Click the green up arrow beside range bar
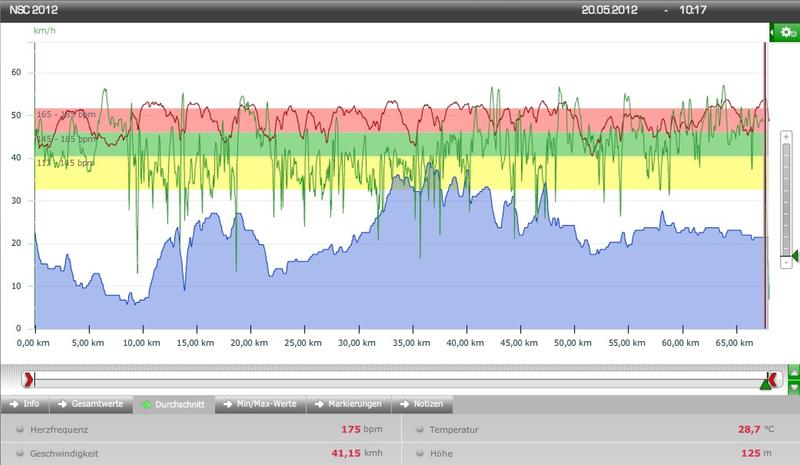 click(794, 372)
